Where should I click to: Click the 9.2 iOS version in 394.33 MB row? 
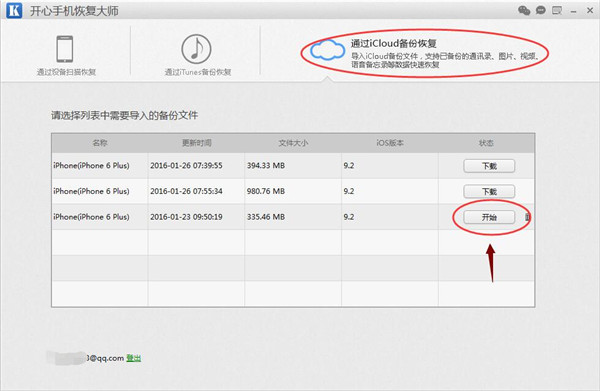click(x=349, y=166)
